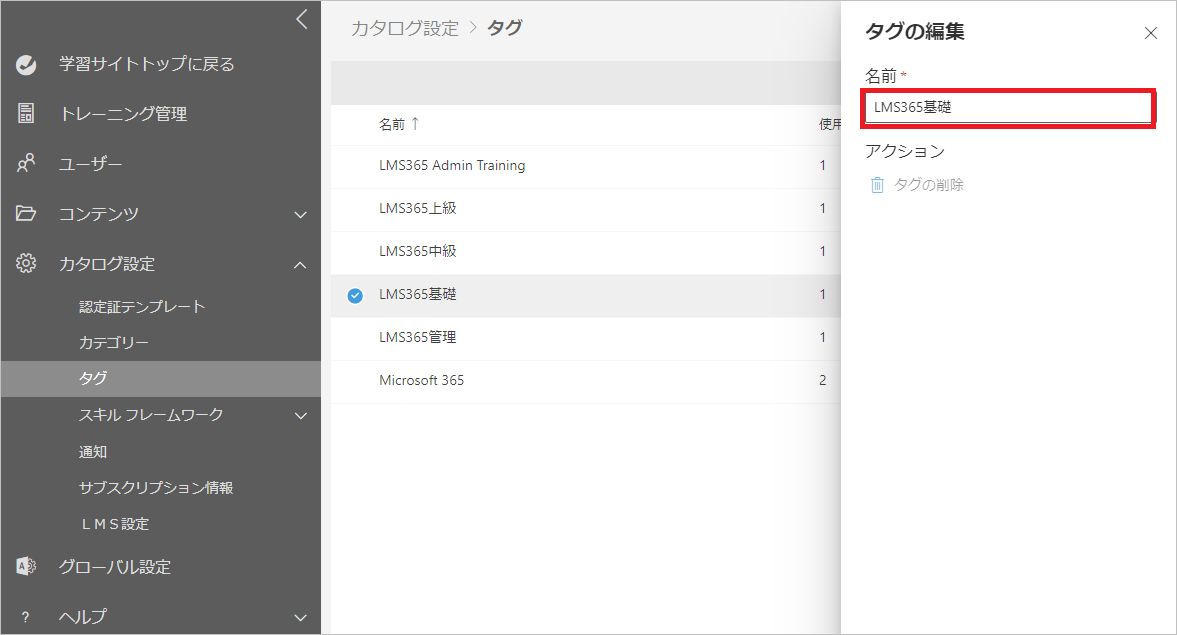1177x635 pixels.
Task: Click カタログ設定 in the breadcrumb
Action: click(405, 29)
